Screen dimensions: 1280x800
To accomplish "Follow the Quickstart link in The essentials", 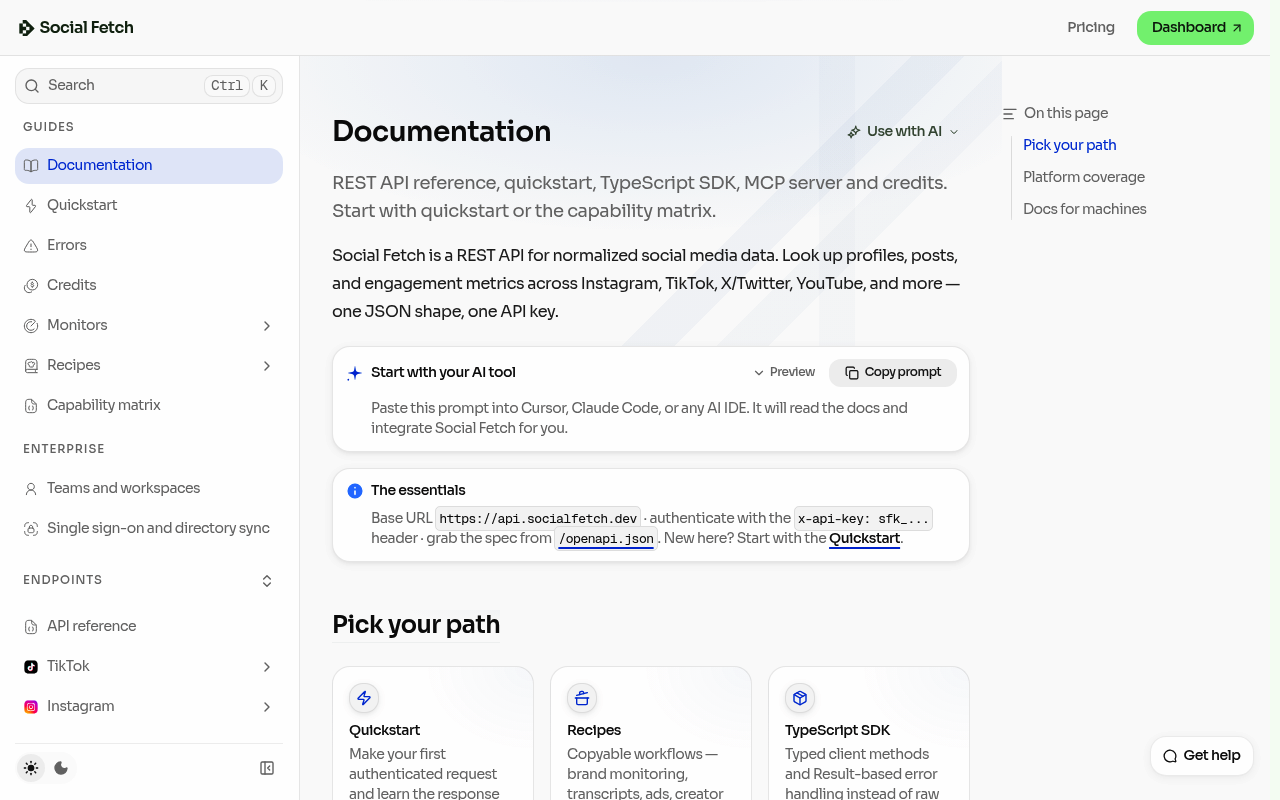I will point(865,539).
